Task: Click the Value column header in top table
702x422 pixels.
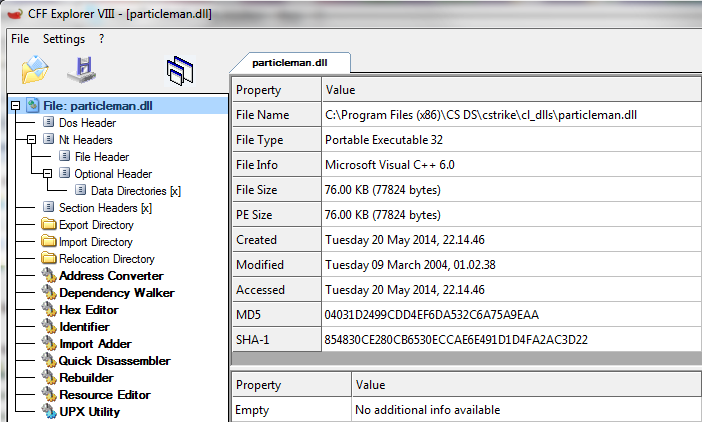Action: point(512,90)
